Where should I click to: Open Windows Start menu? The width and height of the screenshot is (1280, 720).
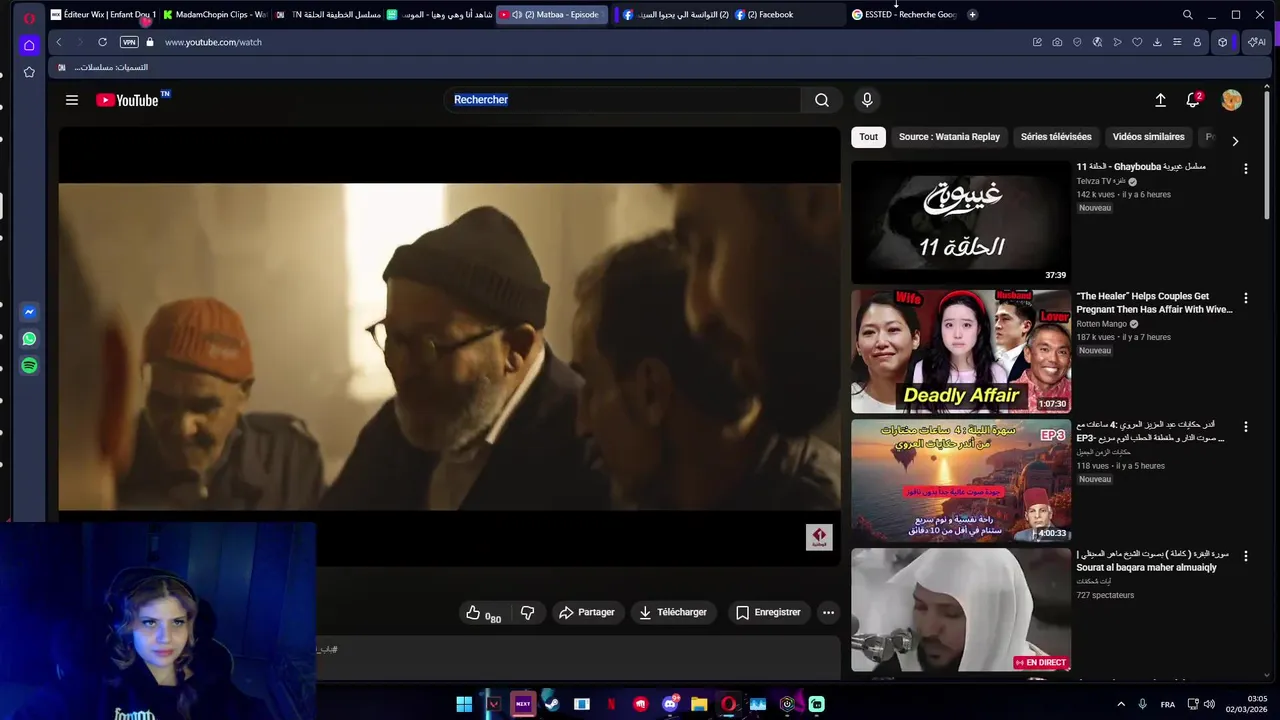(464, 704)
